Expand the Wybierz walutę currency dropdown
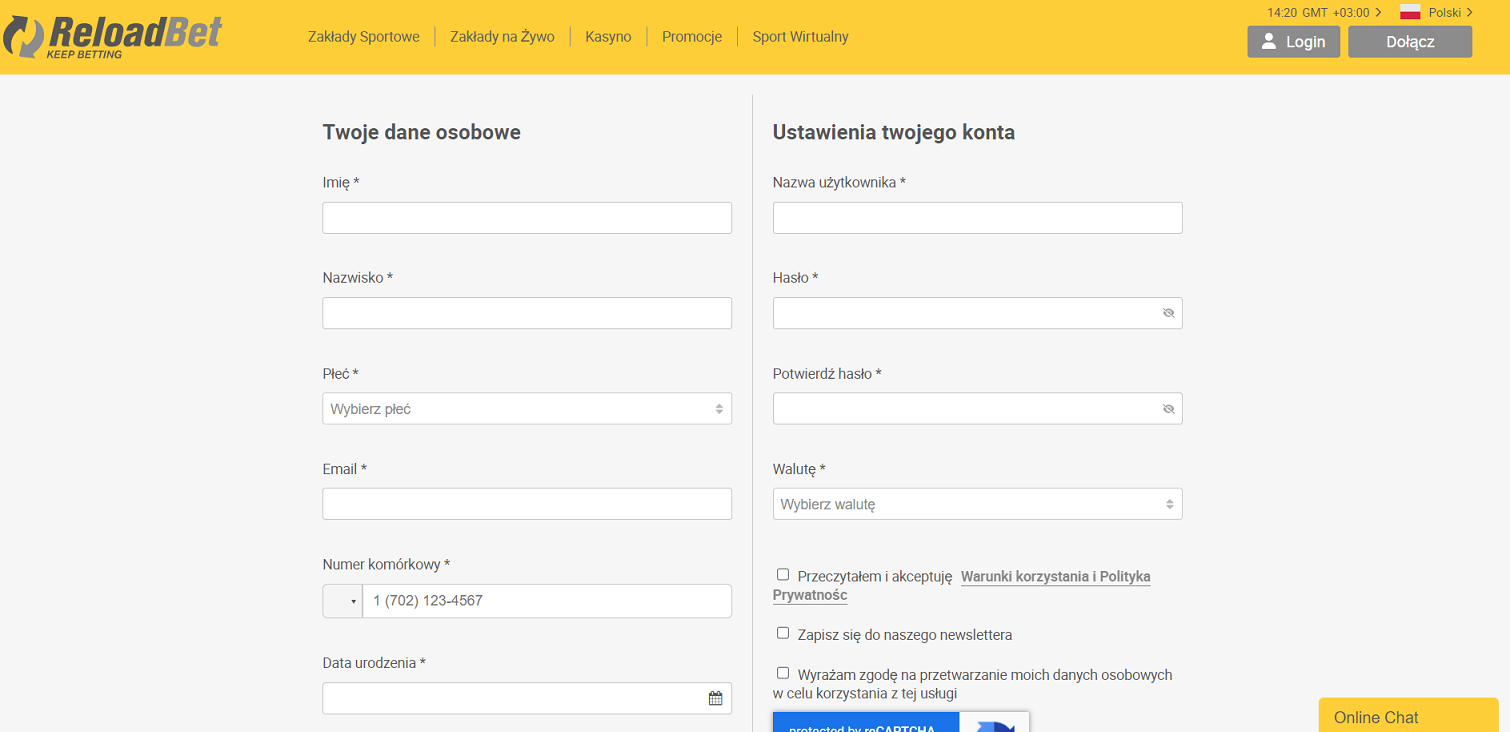Screen dimensions: 1510x732 click(977, 505)
